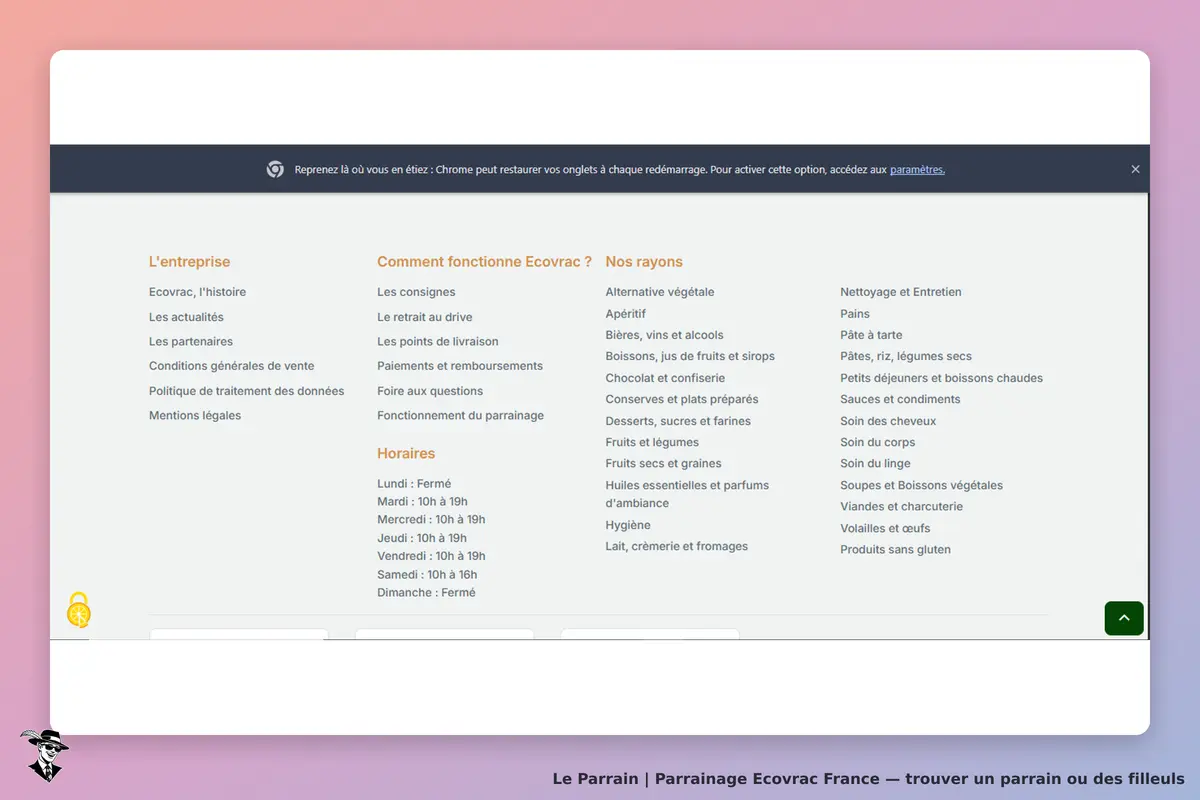Browse Apéritif category
This screenshot has height=800, width=1200.
[x=626, y=314]
